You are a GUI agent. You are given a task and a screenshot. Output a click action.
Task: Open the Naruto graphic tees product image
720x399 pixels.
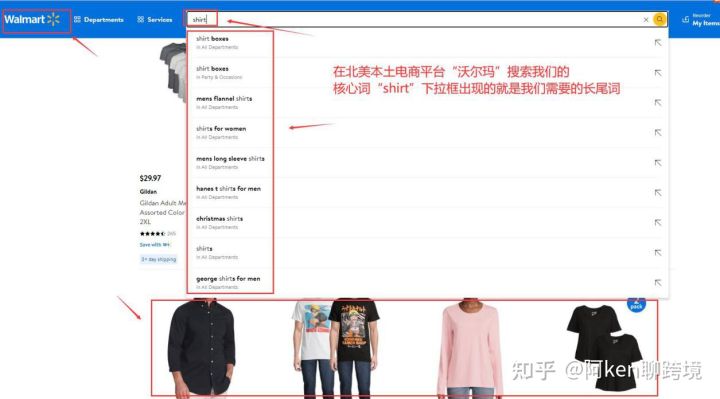pos(336,348)
